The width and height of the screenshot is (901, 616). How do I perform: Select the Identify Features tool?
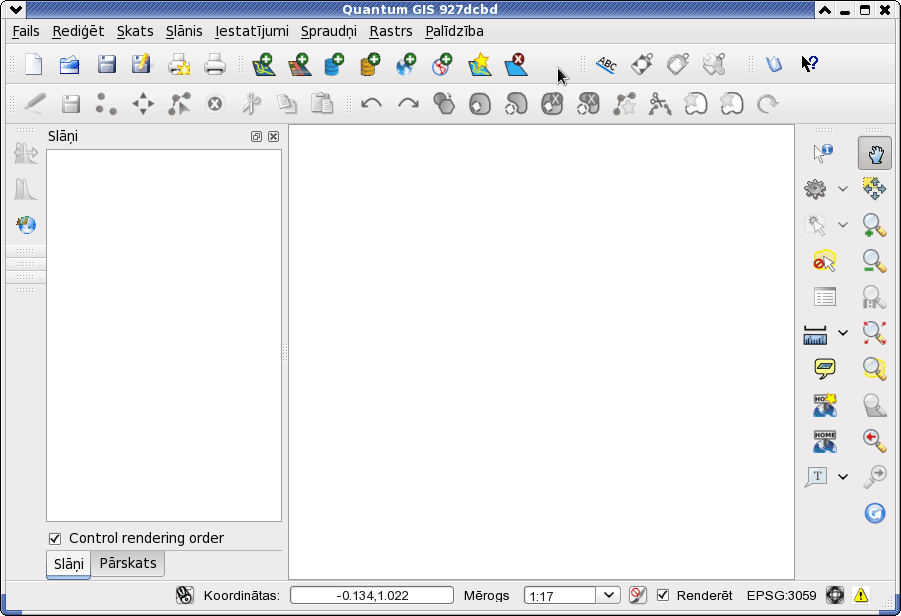point(823,153)
